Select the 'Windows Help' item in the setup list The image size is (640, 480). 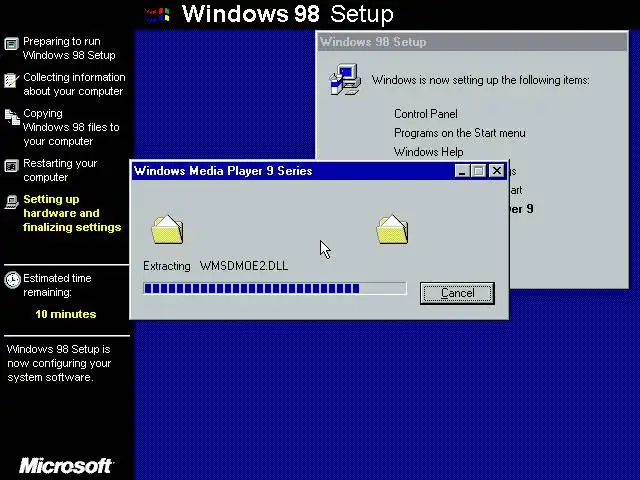point(428,152)
